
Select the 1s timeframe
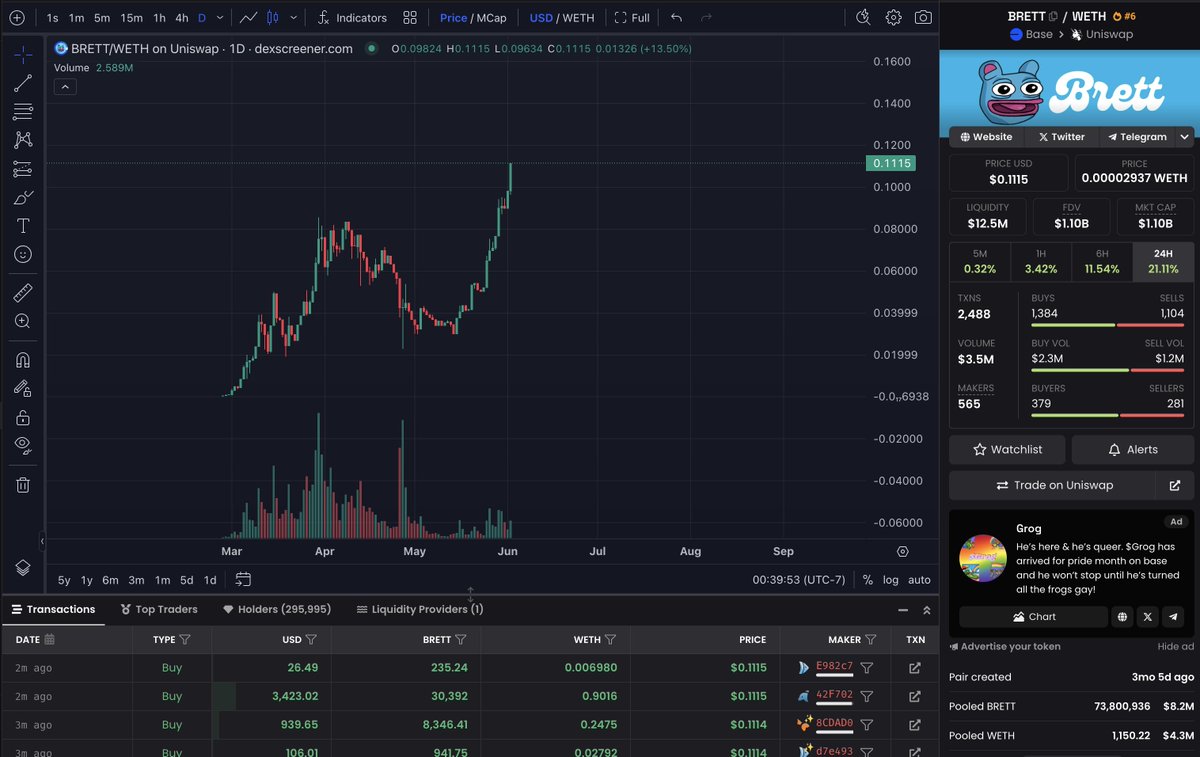tap(52, 18)
